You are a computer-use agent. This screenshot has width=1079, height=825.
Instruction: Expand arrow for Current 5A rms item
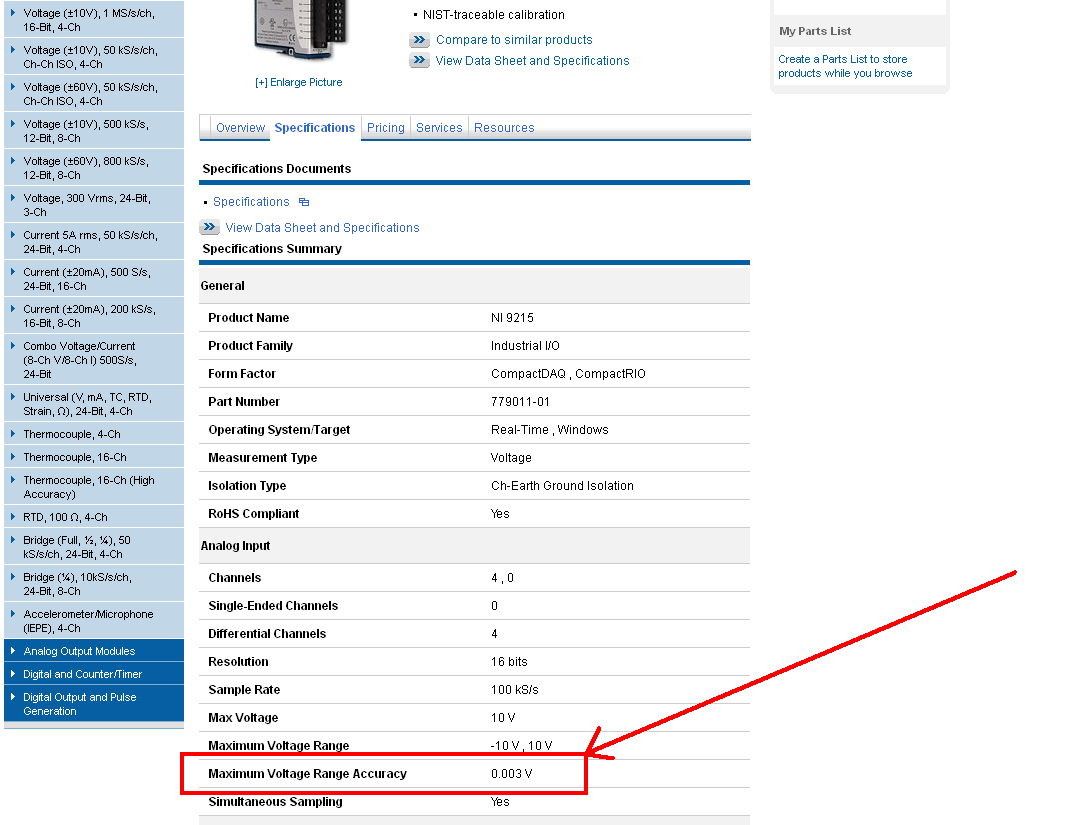coord(12,235)
